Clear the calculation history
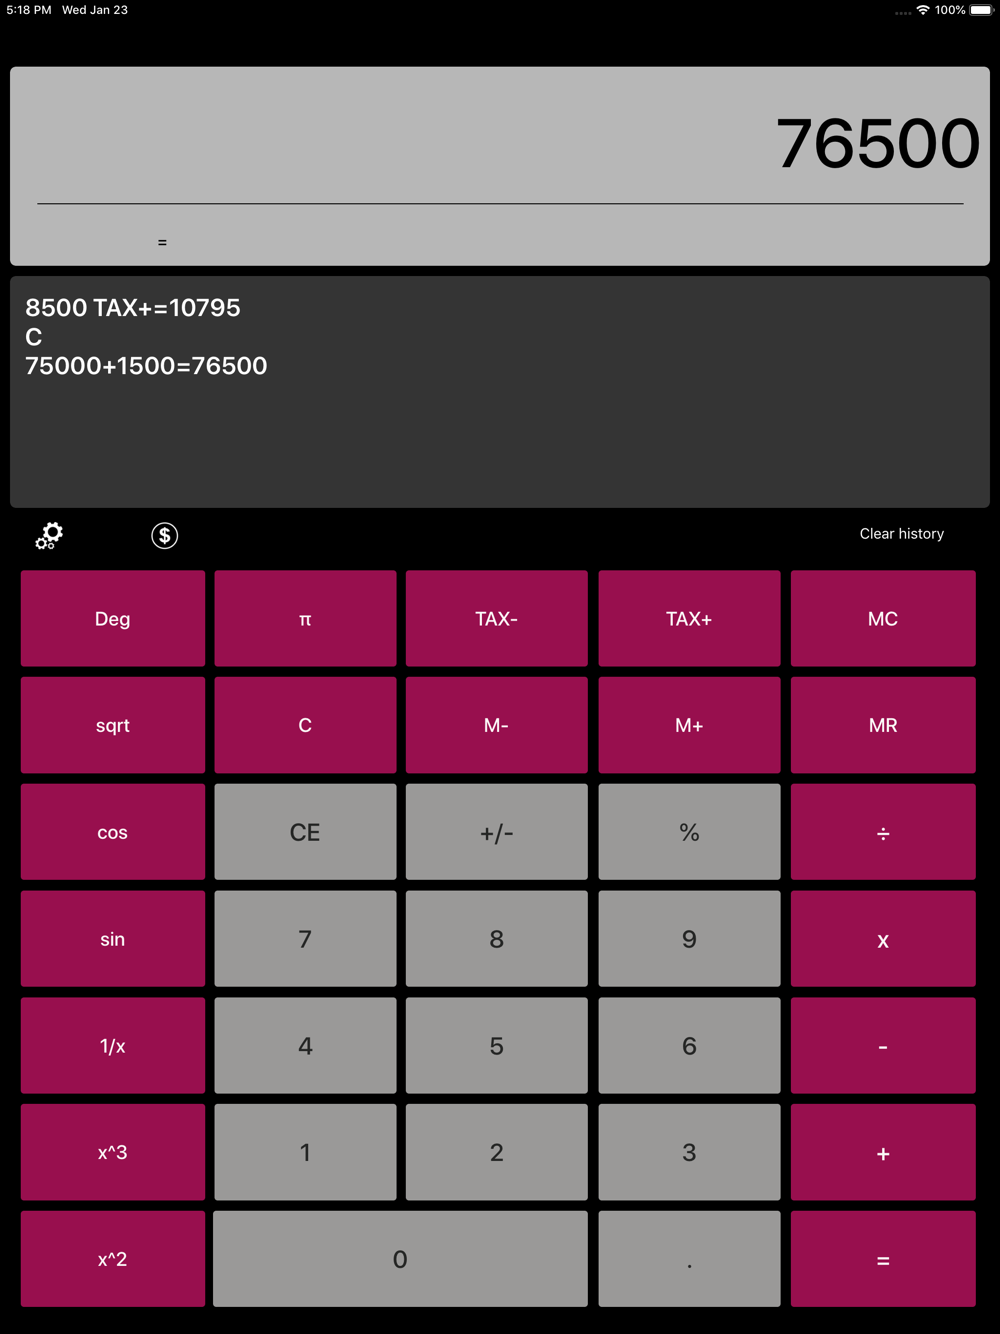The image size is (1000, 1334). coord(901,534)
